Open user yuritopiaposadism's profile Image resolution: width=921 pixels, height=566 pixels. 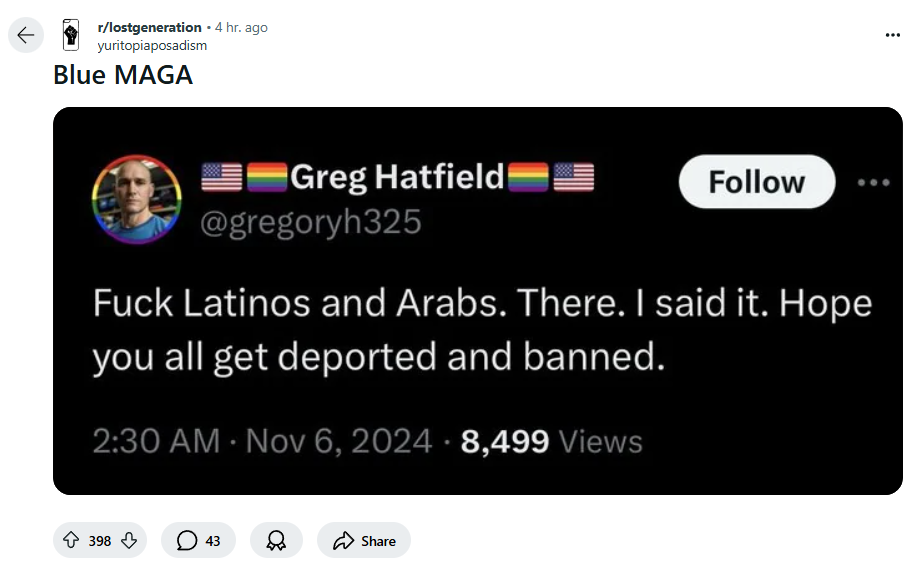click(152, 45)
